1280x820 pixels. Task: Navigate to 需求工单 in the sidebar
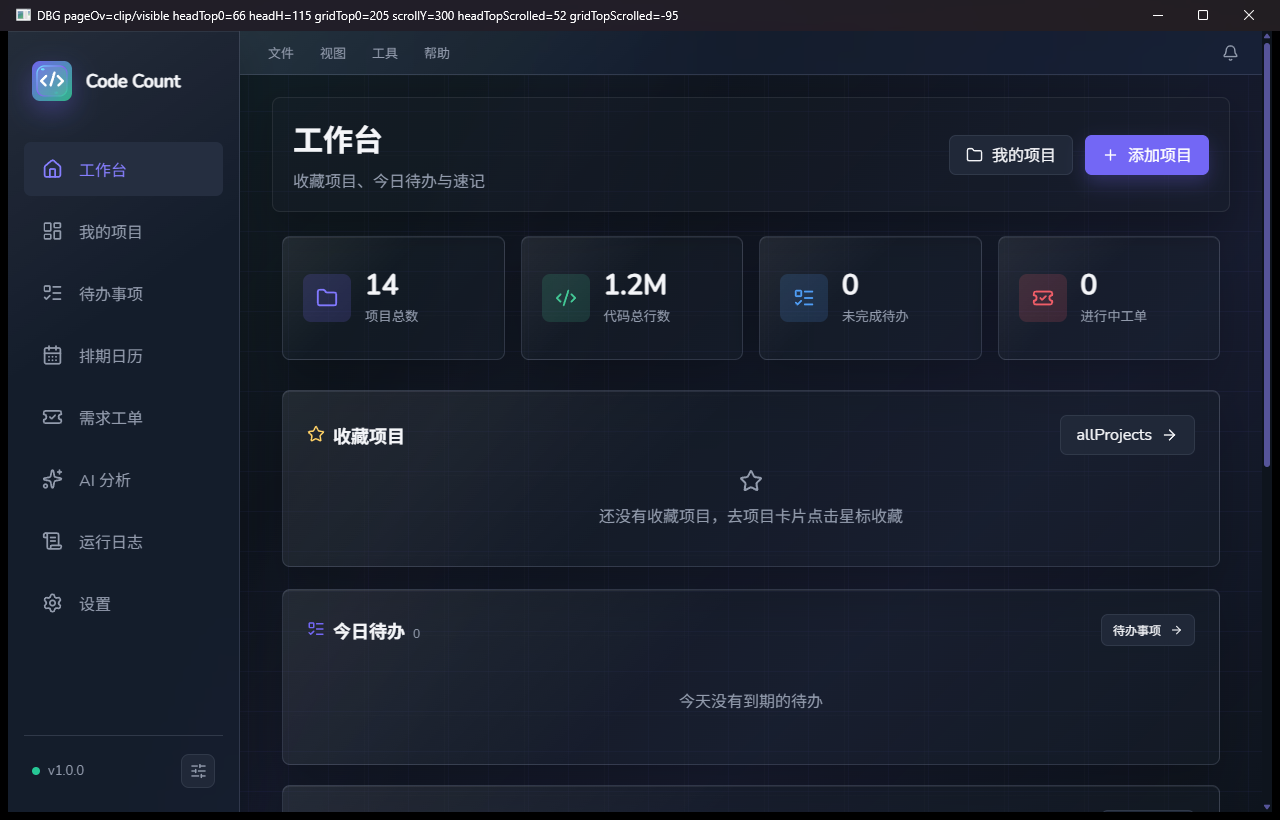[x=123, y=418]
